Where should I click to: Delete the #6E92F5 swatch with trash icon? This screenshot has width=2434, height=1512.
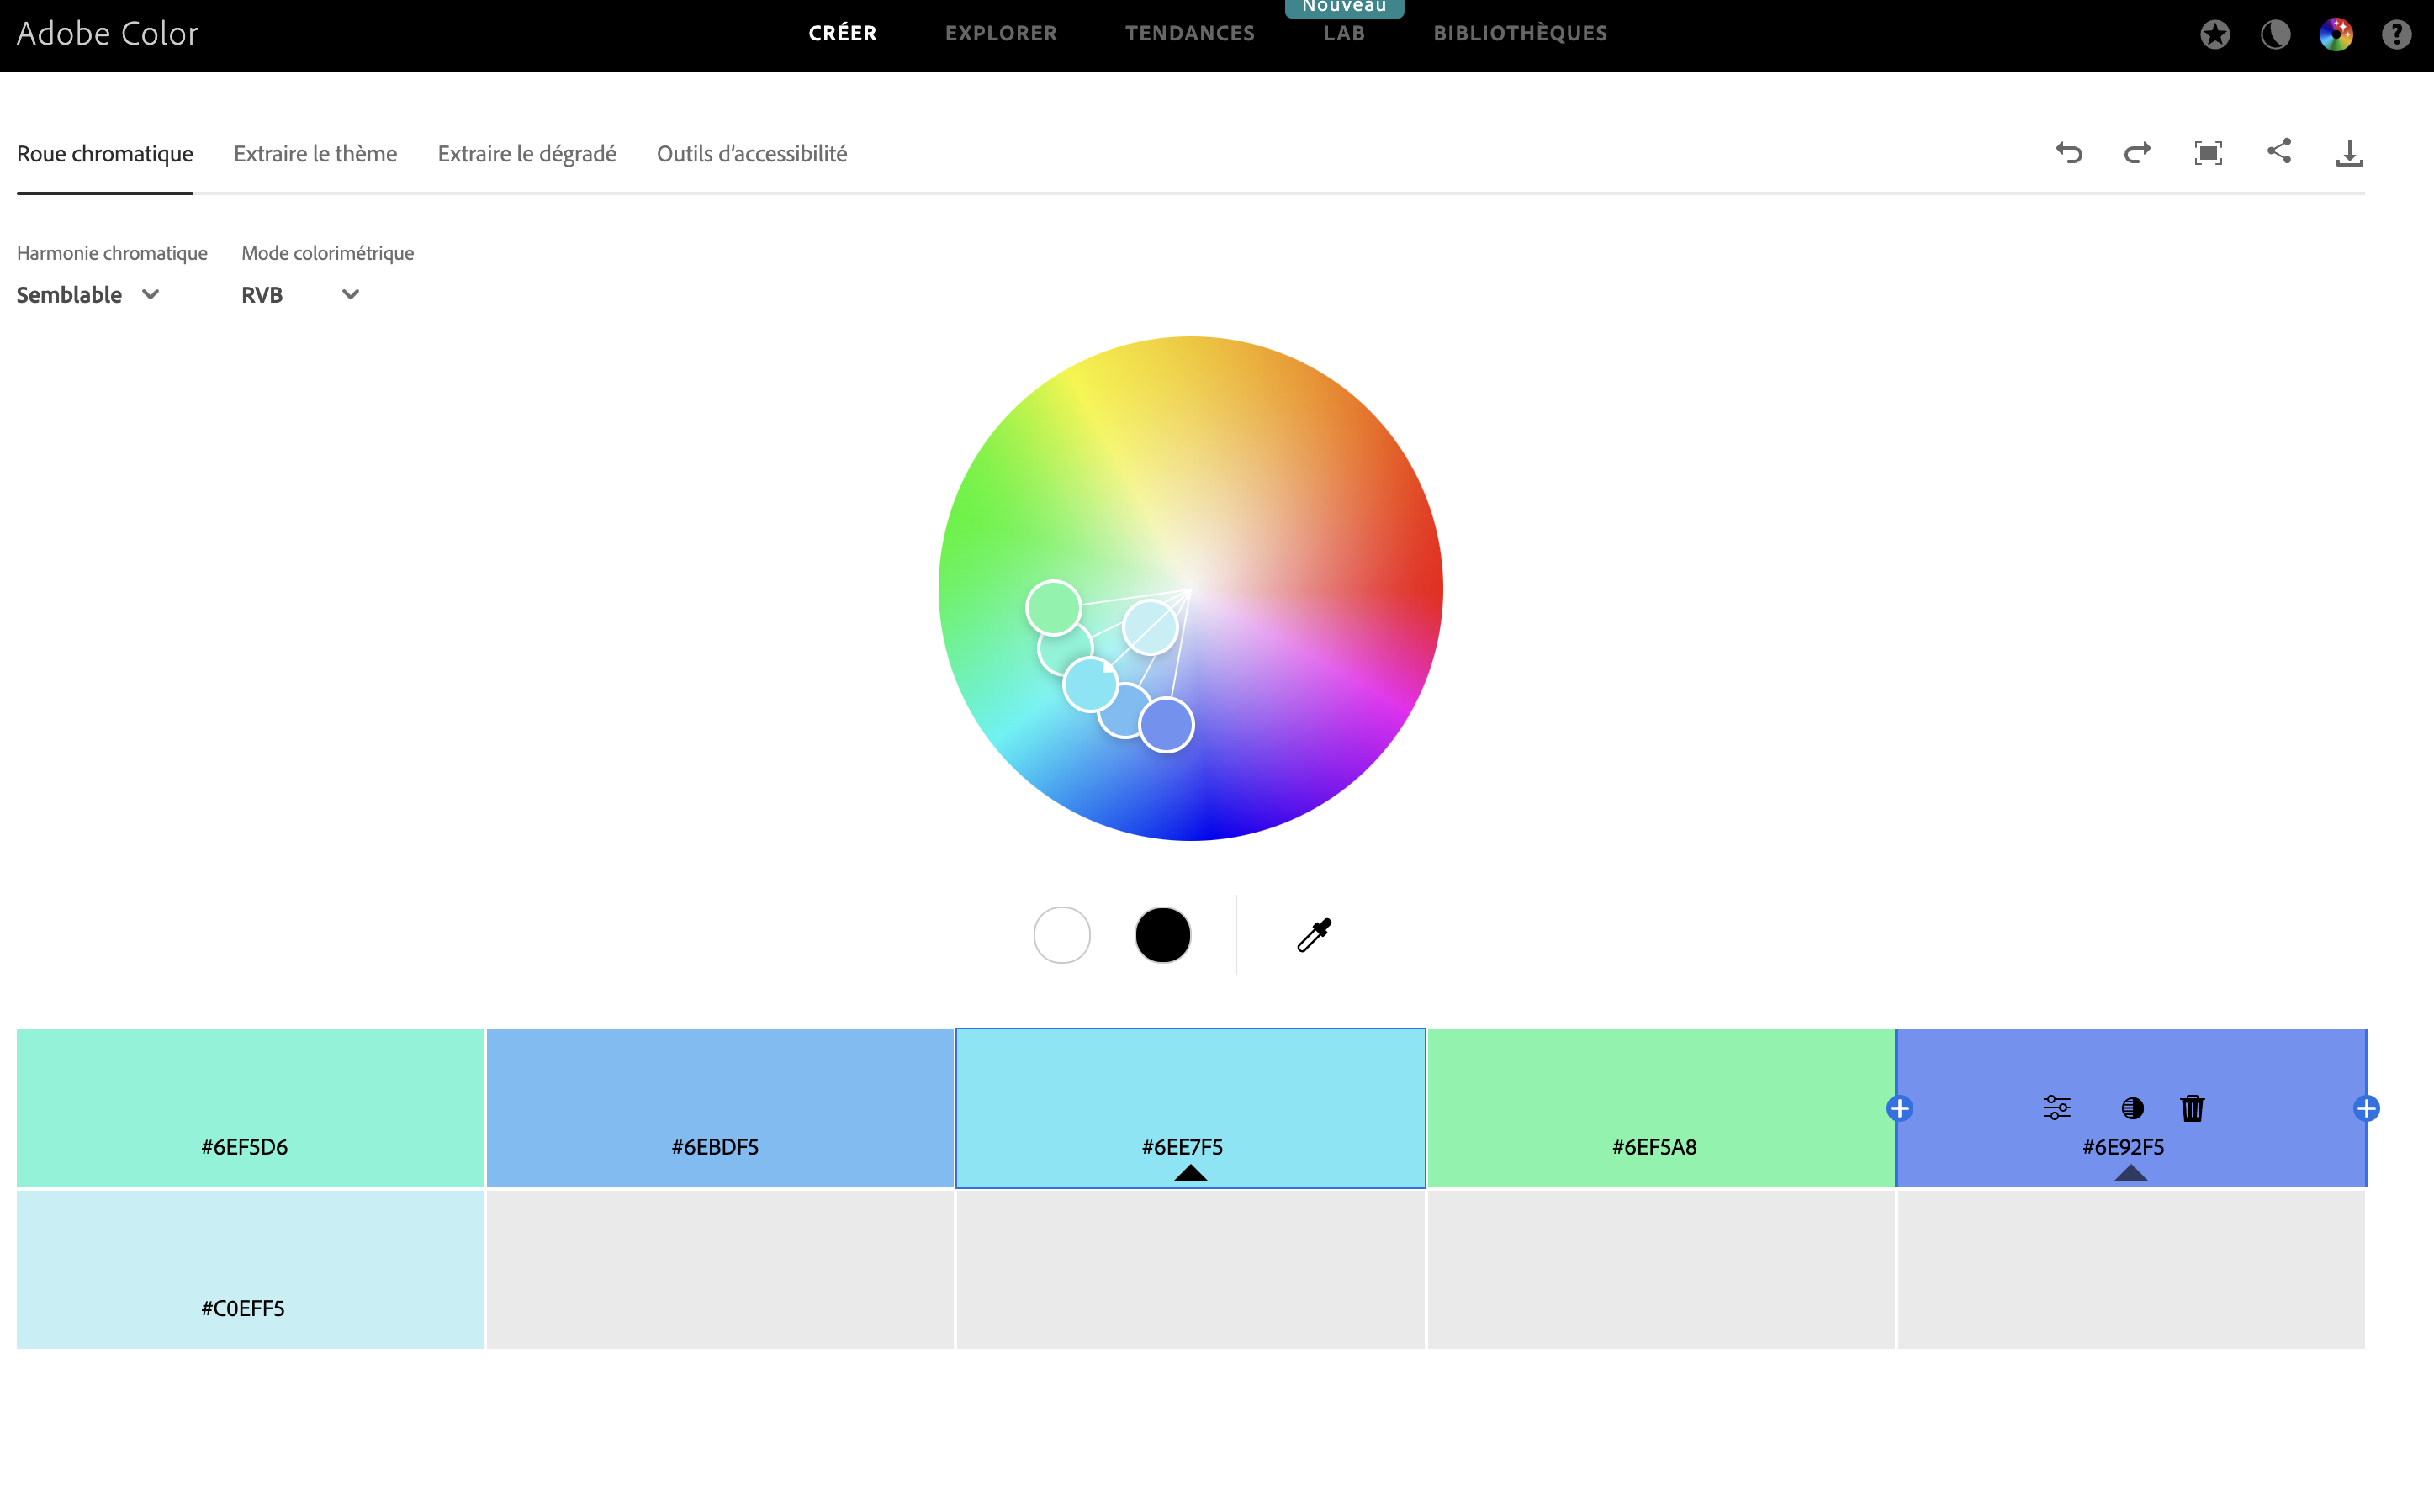click(x=2192, y=1108)
